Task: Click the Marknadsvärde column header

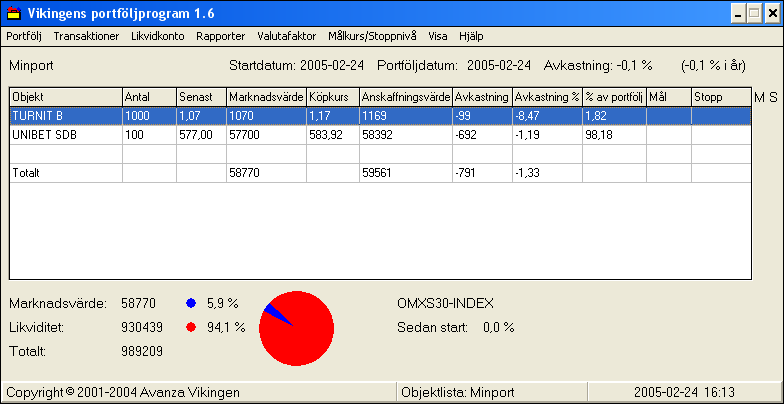Action: pyautogui.click(x=266, y=97)
